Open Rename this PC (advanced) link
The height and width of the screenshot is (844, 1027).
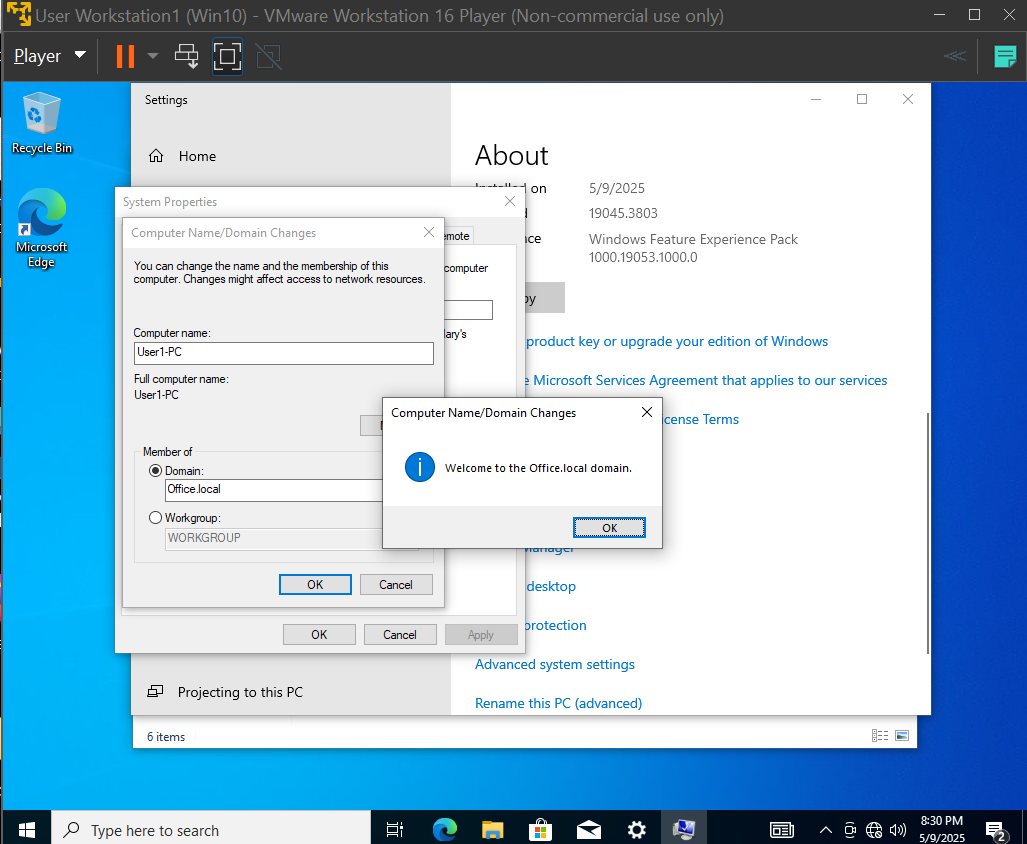[x=558, y=703]
